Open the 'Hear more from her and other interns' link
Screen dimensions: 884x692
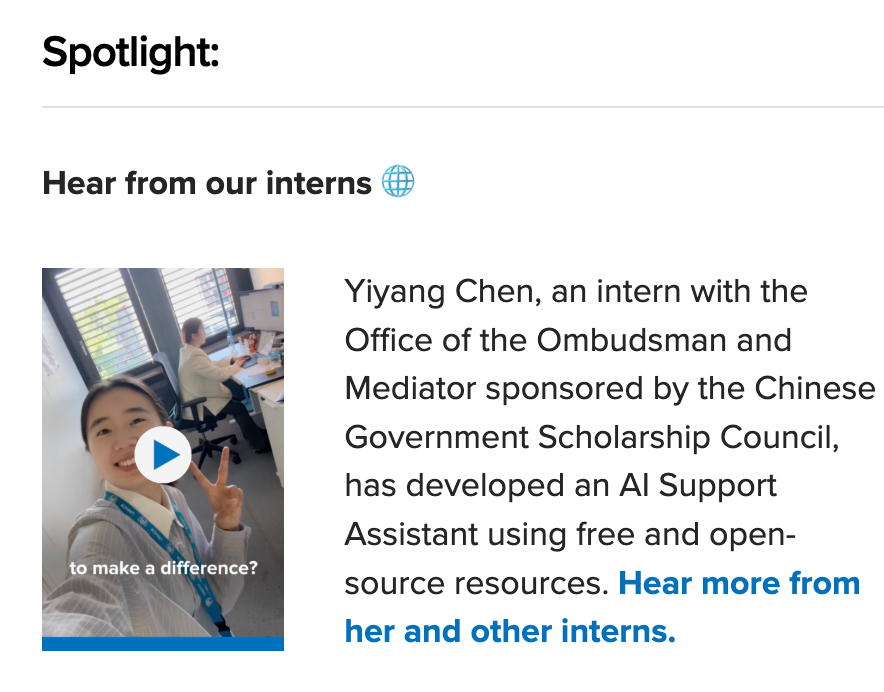[x=739, y=583]
